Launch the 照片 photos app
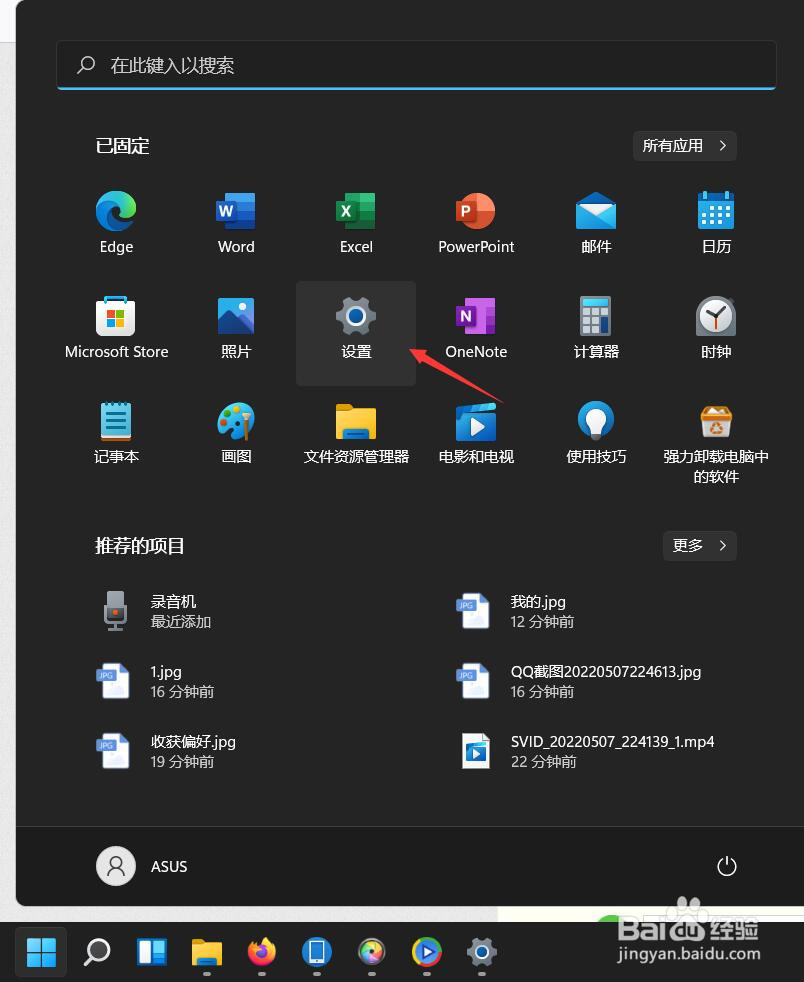The image size is (804, 982). 236,329
